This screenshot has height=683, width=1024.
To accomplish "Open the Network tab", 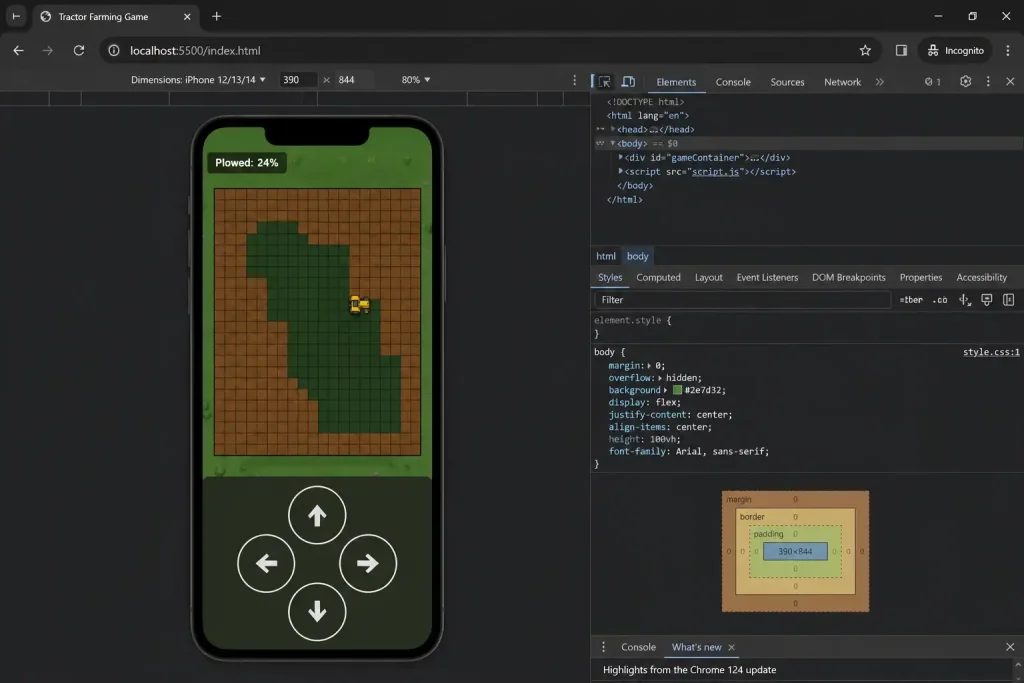I will (842, 82).
